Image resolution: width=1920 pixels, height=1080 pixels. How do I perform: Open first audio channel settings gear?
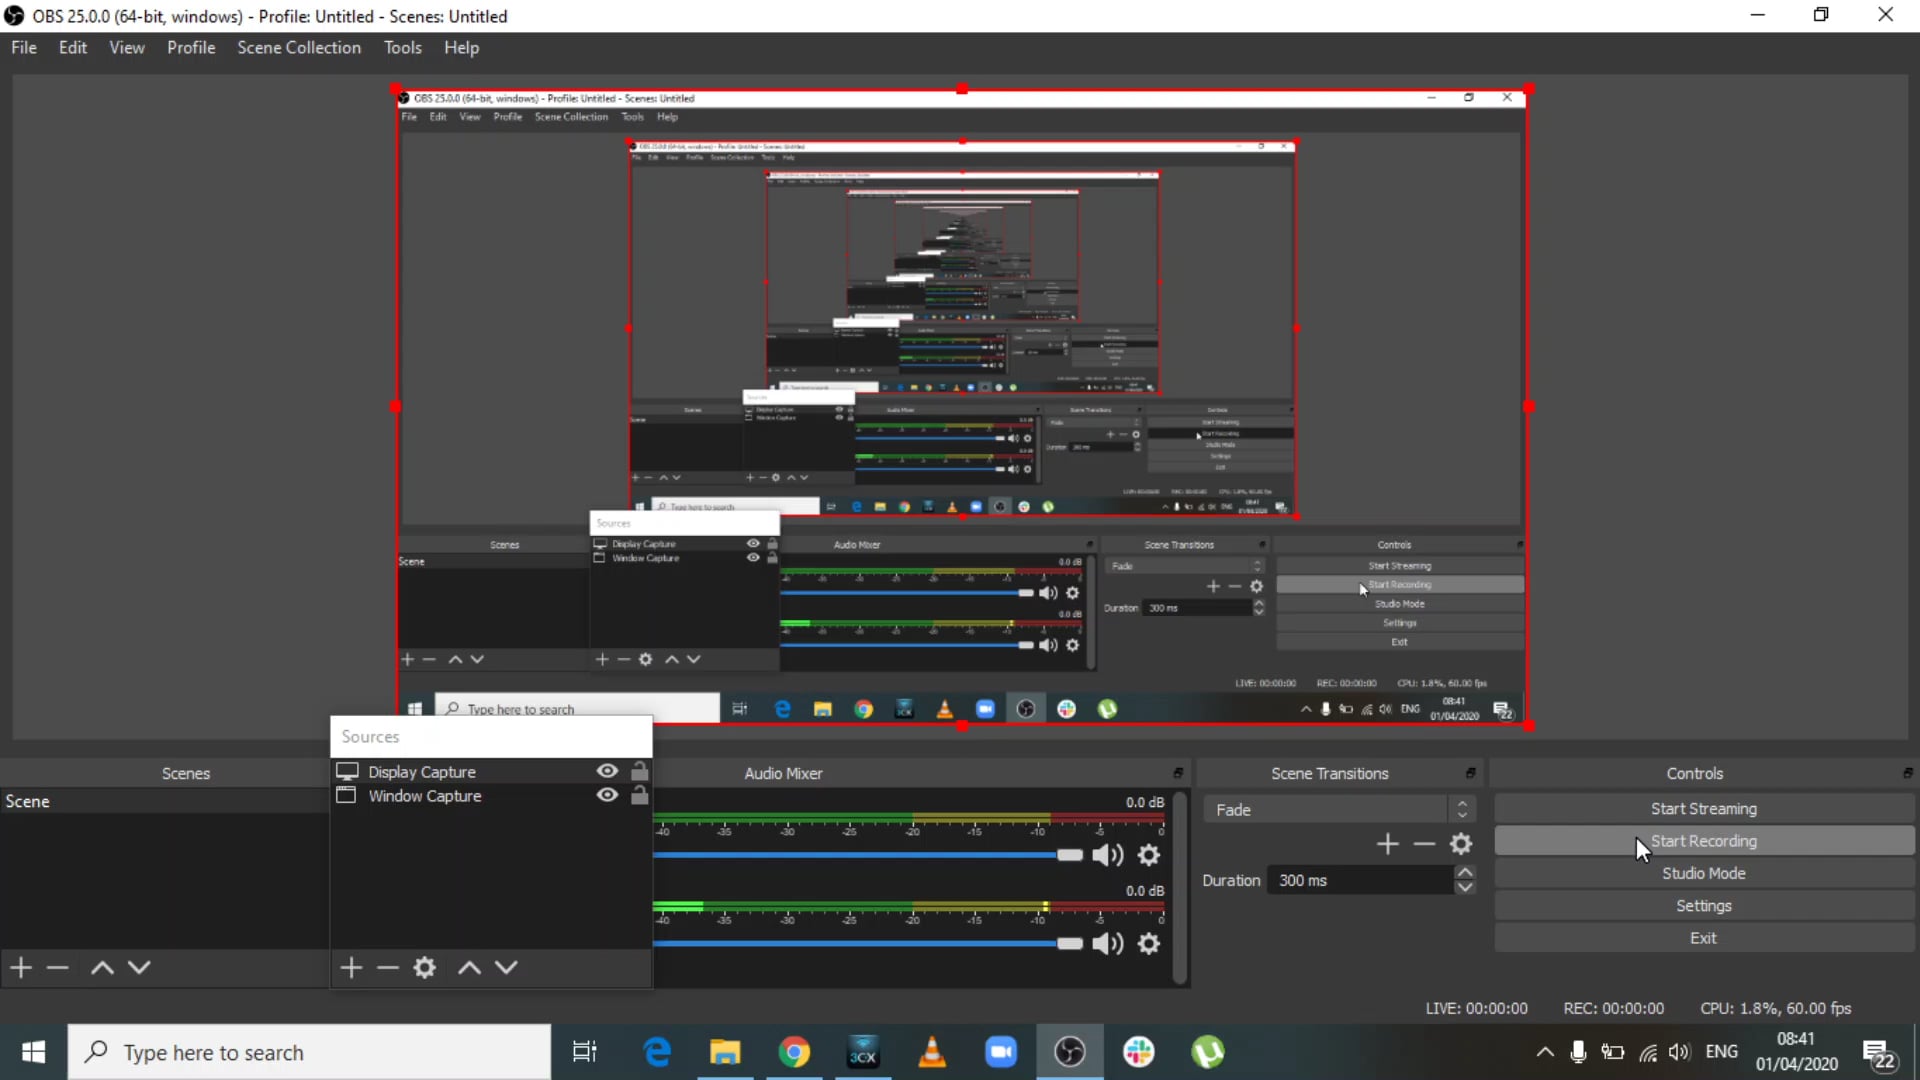click(x=1149, y=855)
